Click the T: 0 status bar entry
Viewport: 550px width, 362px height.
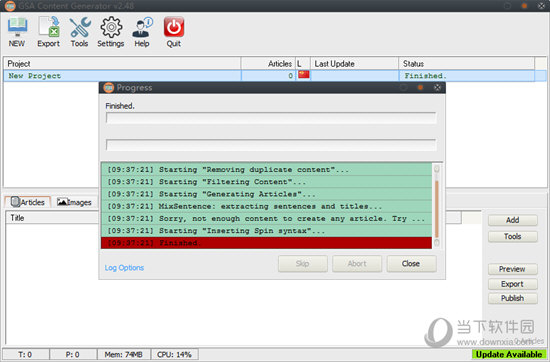25,355
